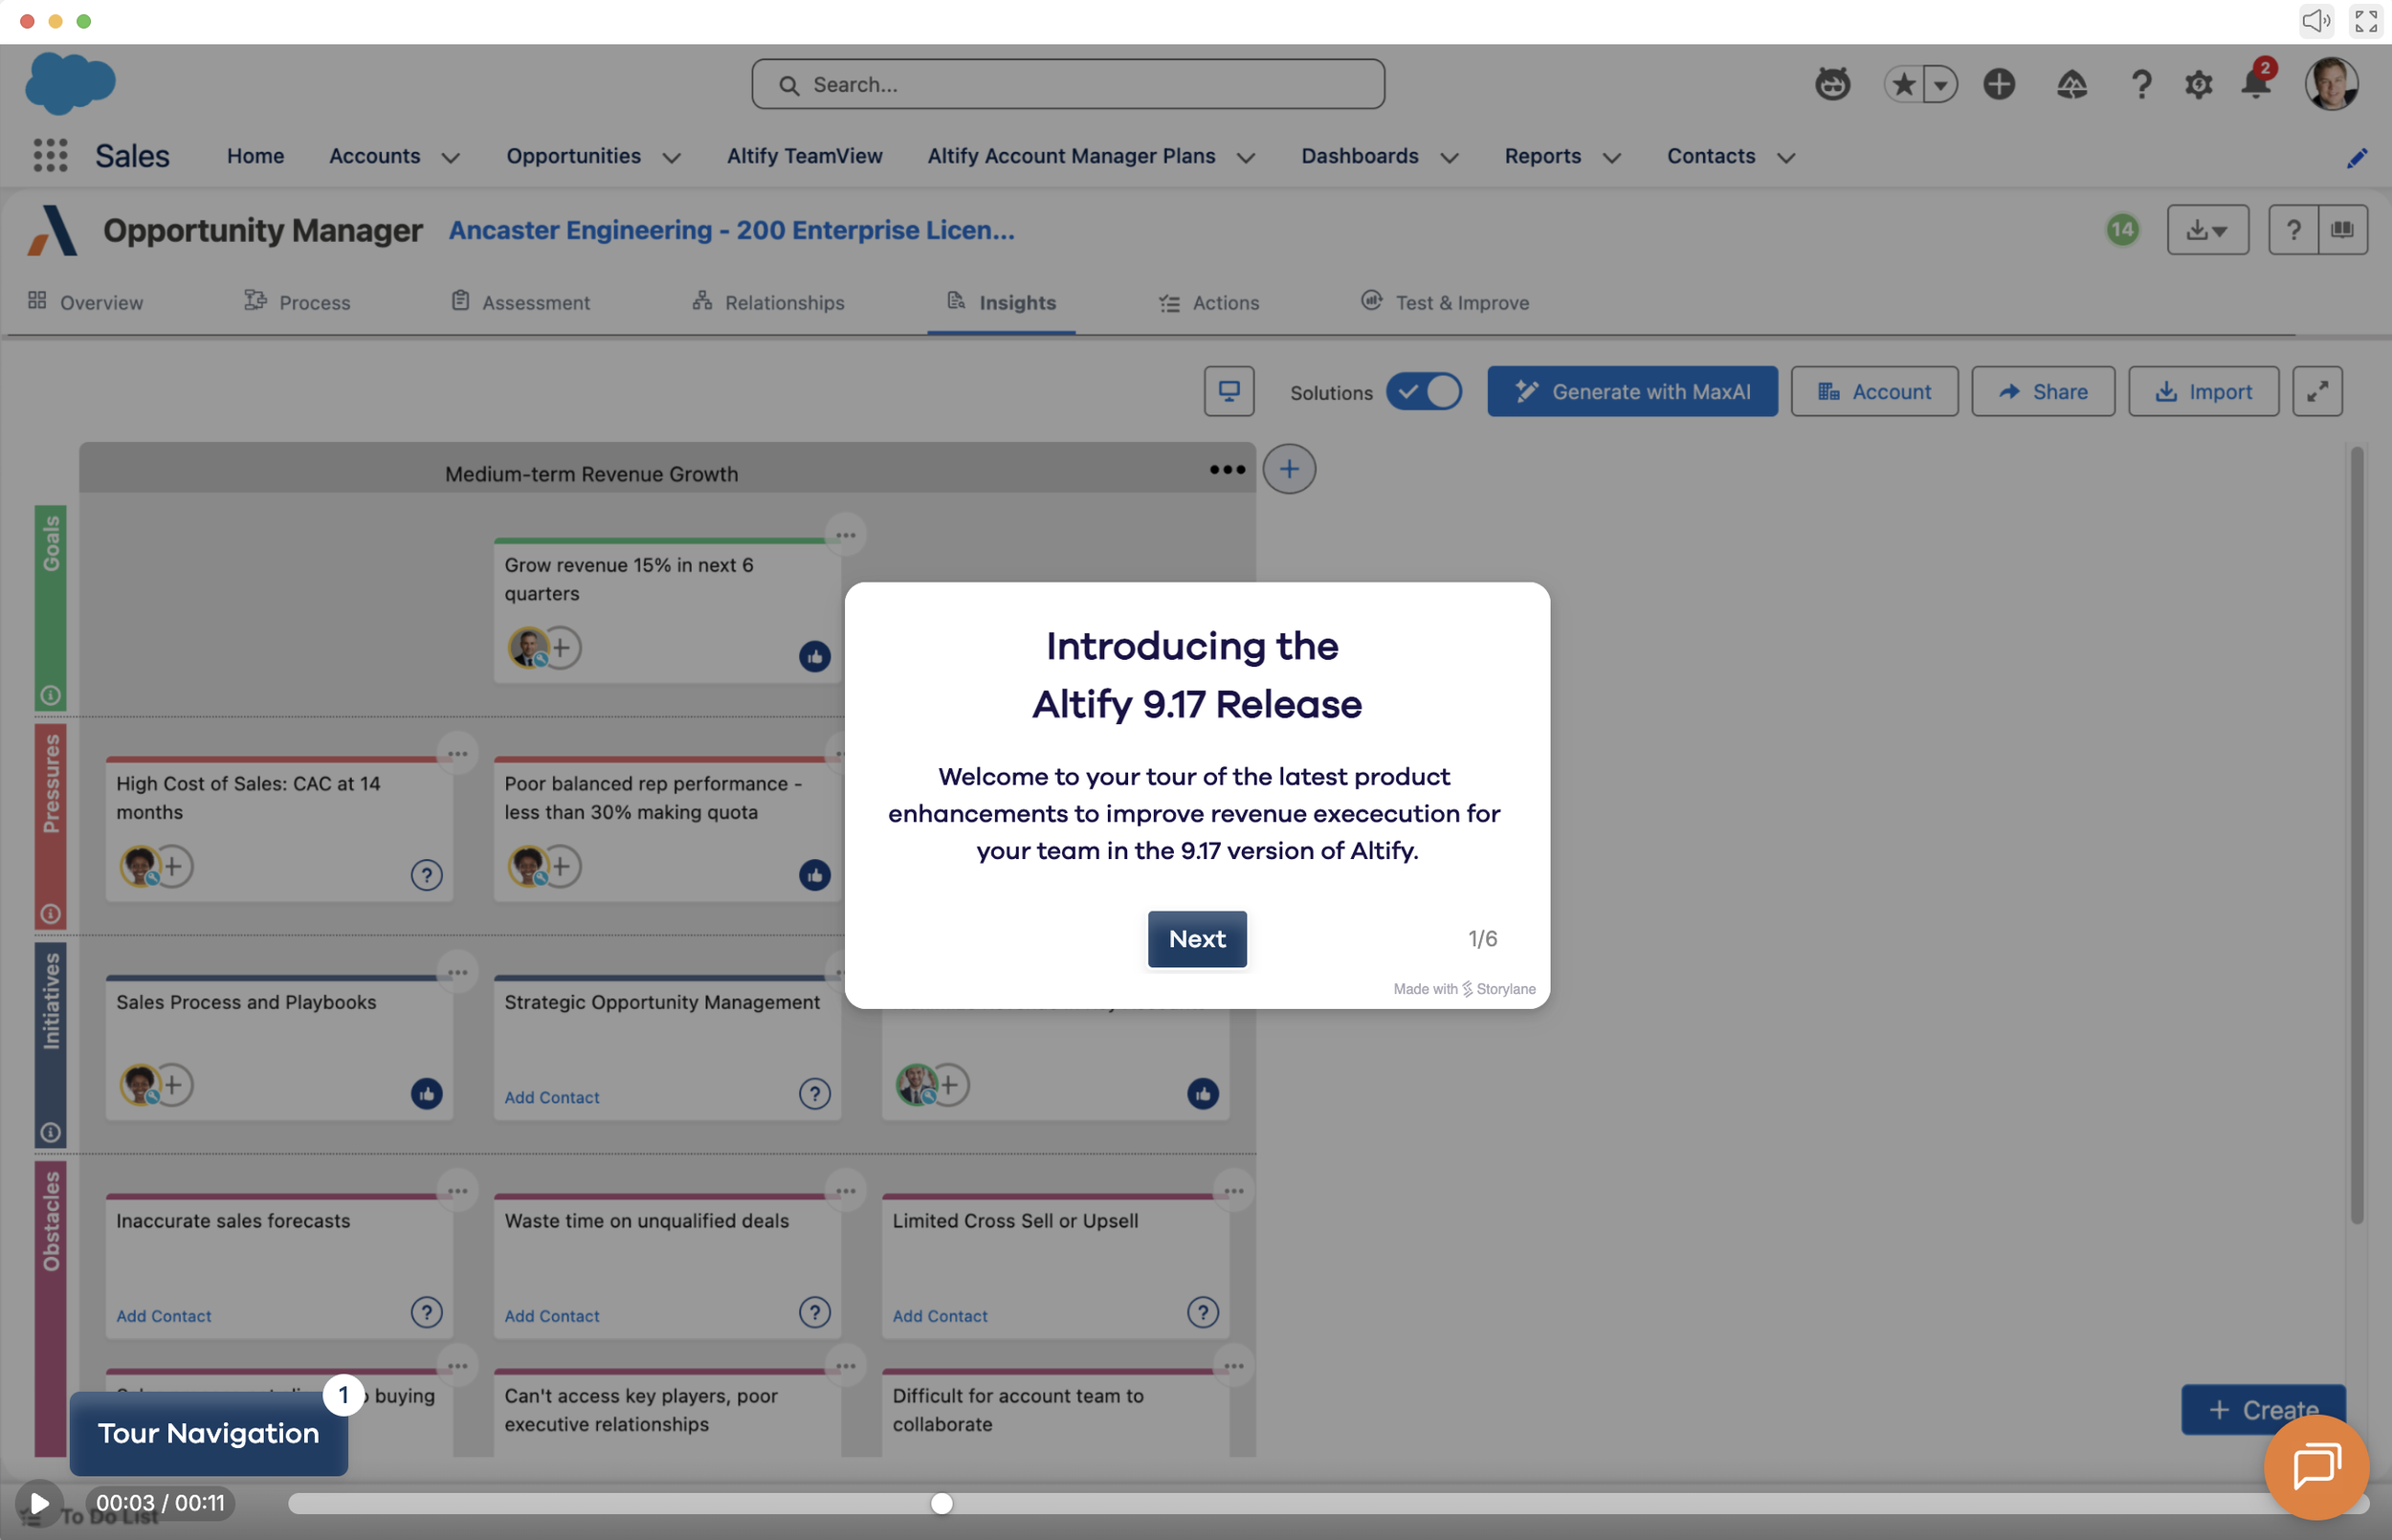The height and width of the screenshot is (1540, 2392).
Task: Open the notifications bell
Action: pyautogui.click(x=2256, y=84)
